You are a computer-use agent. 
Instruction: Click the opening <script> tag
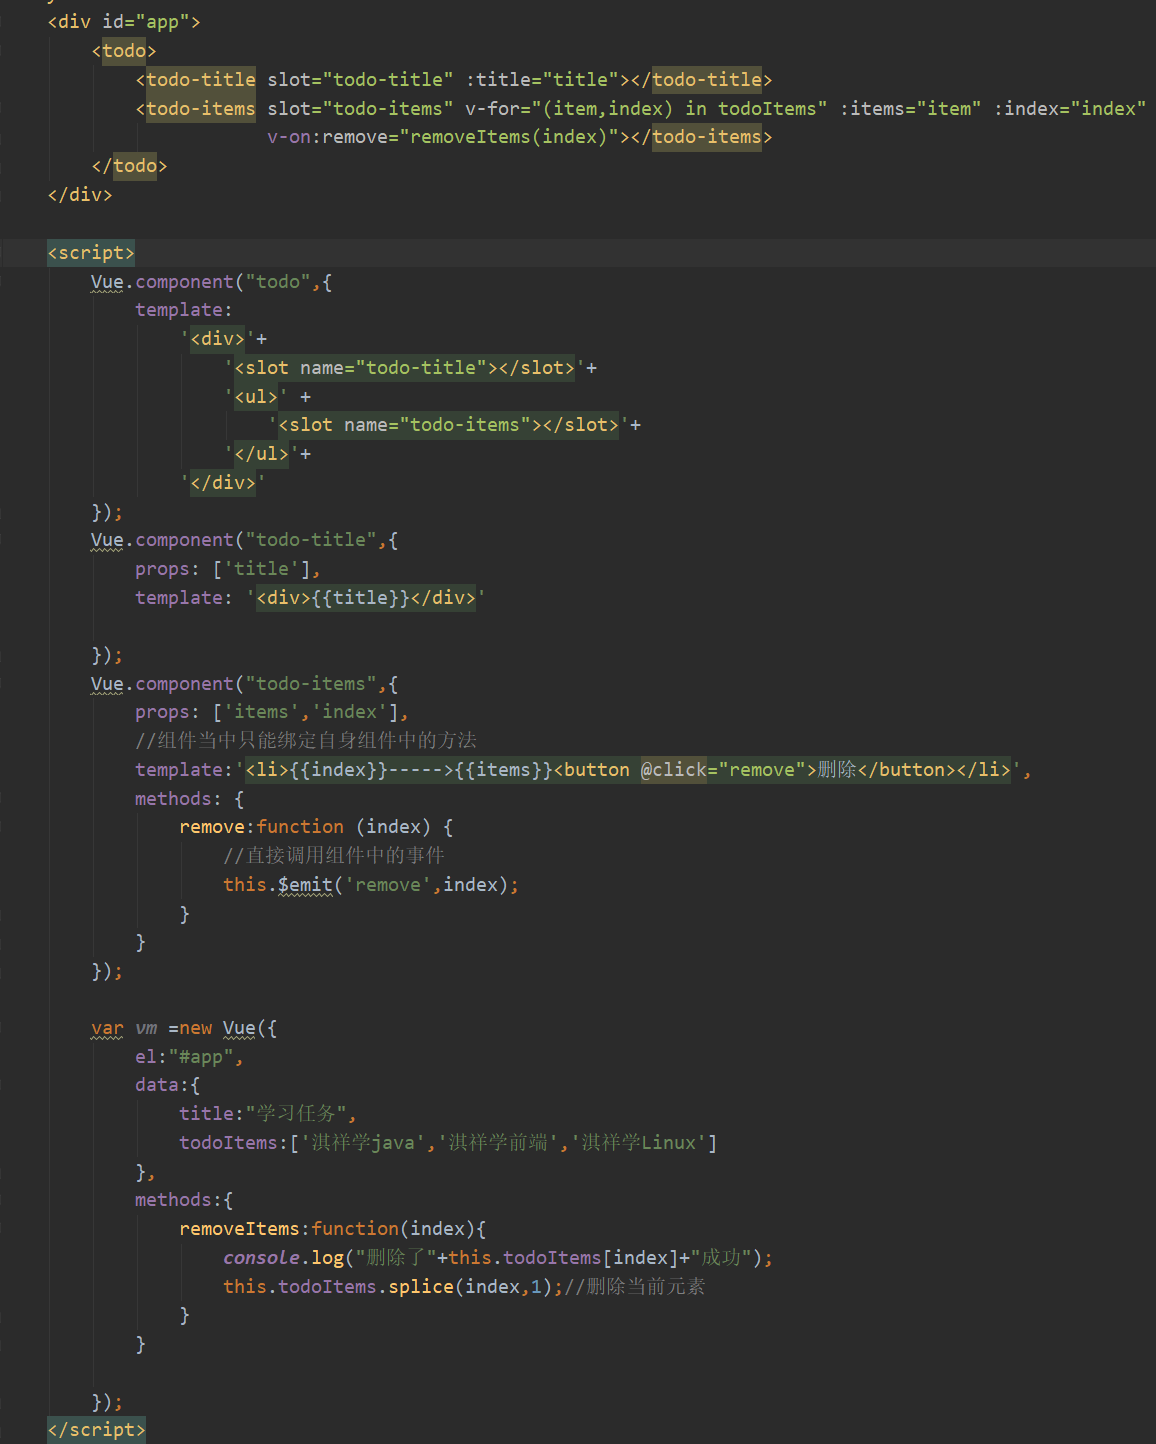click(x=91, y=253)
